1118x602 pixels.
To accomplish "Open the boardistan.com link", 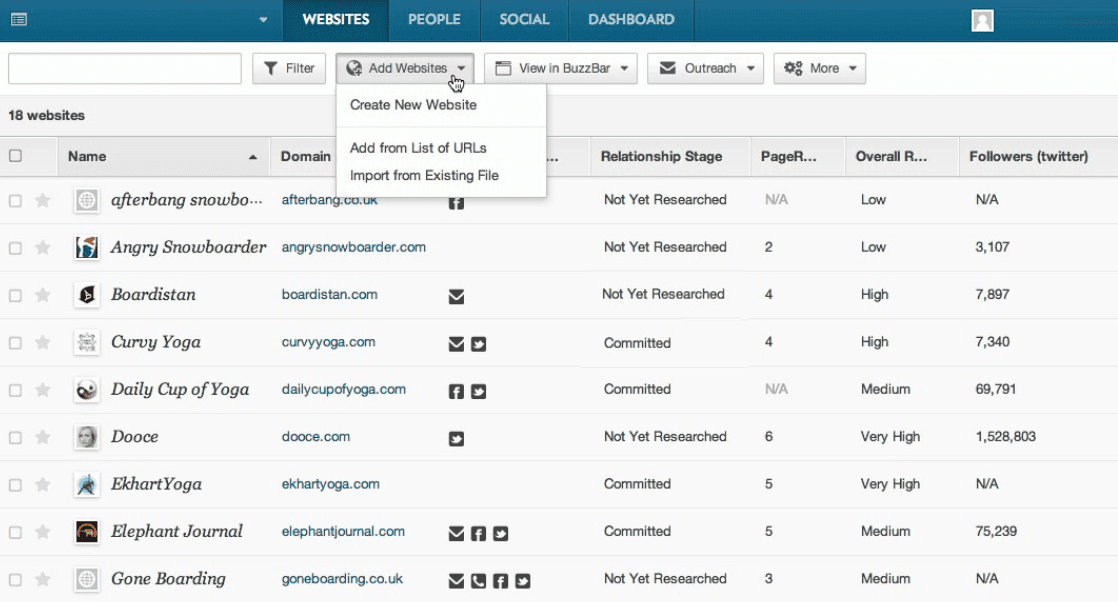I will point(329,294).
